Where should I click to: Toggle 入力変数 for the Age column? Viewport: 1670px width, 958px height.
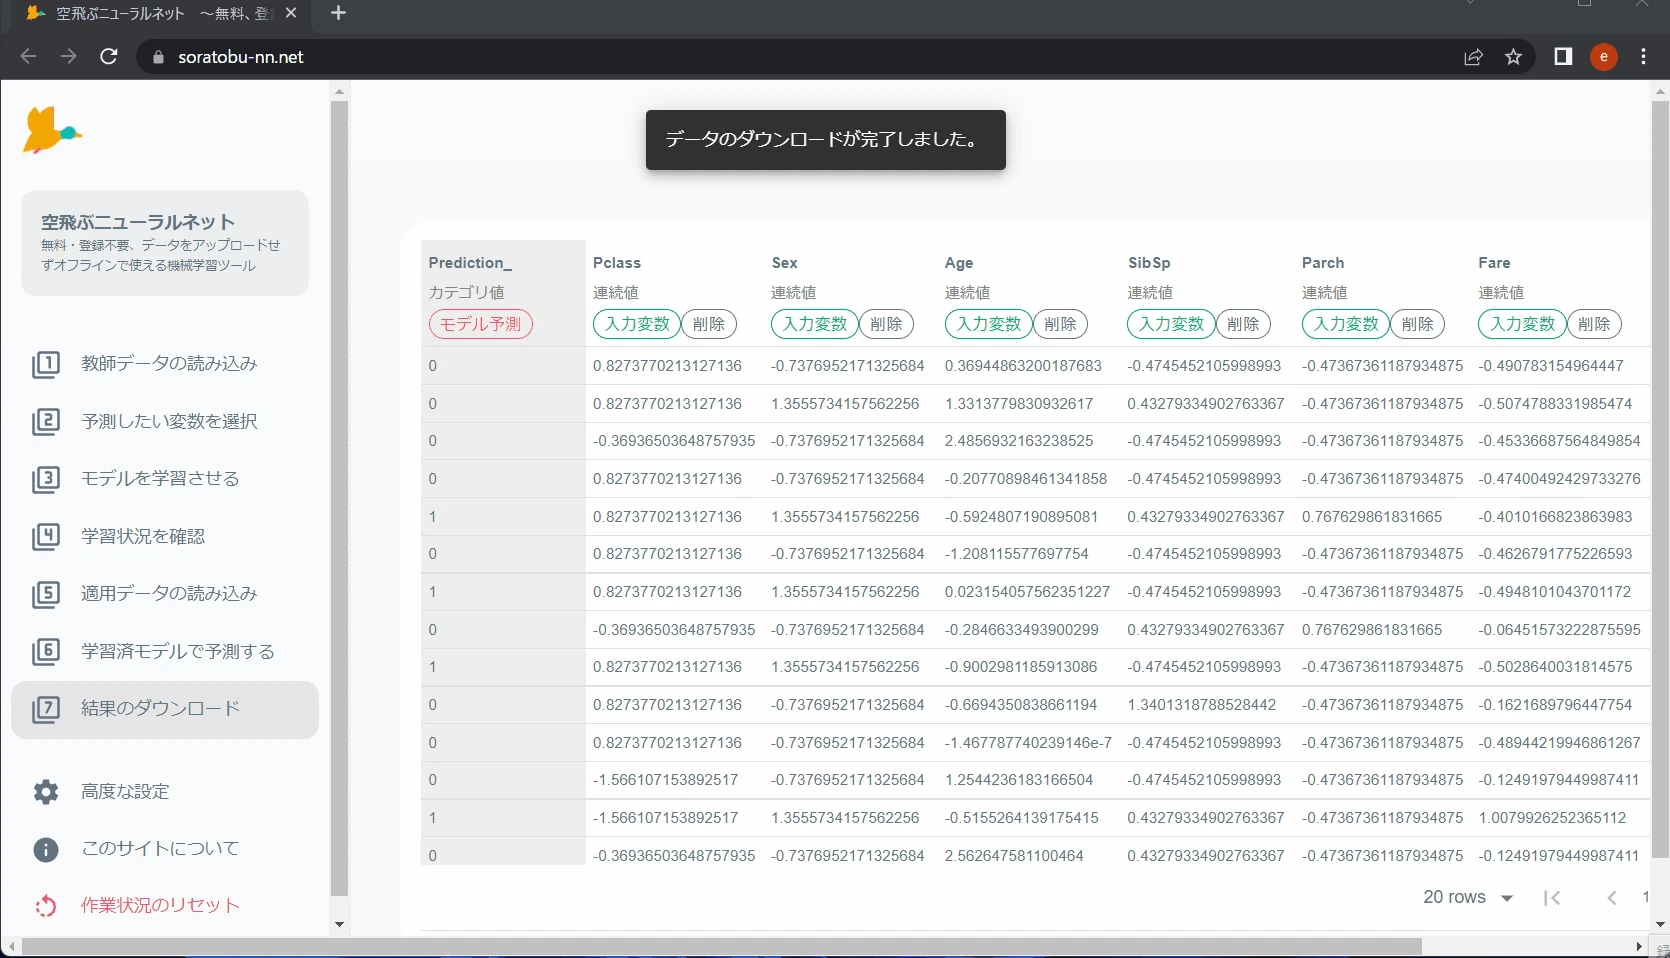coord(989,324)
